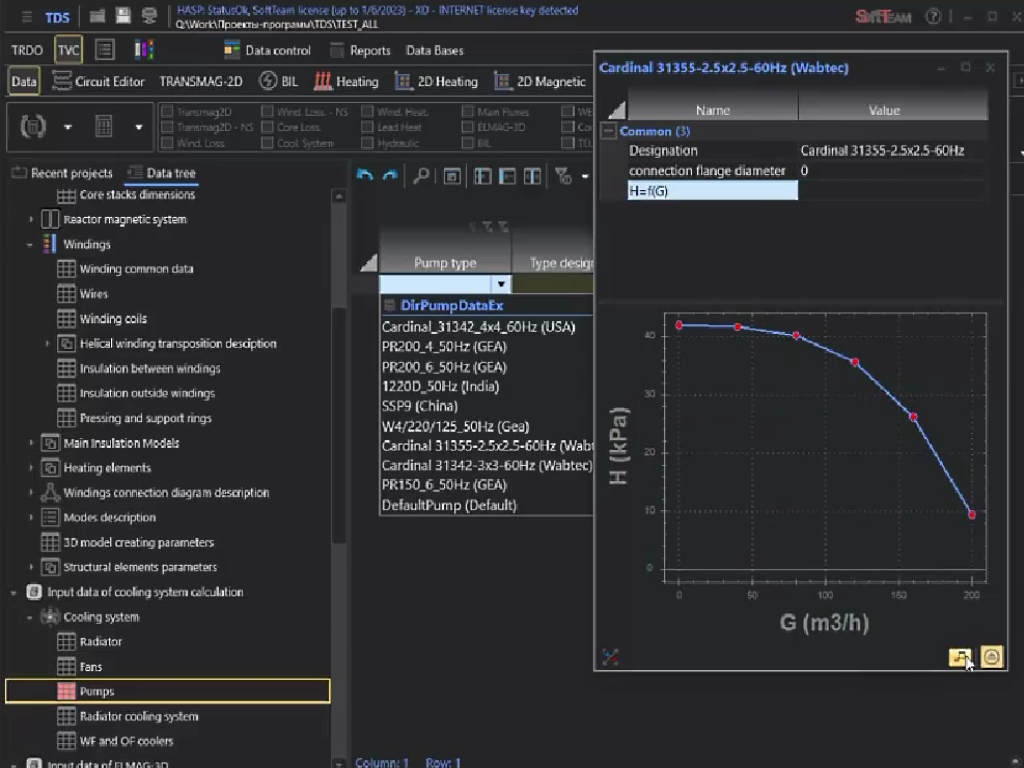Click the magnifier search icon

[422, 175]
